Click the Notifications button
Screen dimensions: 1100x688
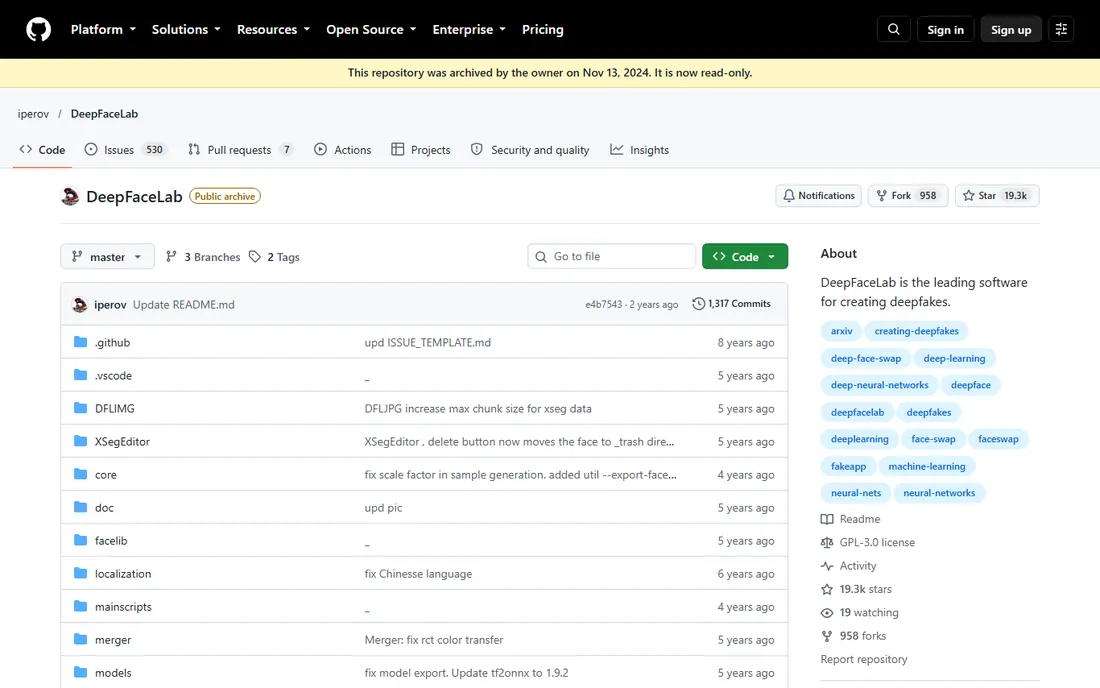pyautogui.click(x=818, y=196)
